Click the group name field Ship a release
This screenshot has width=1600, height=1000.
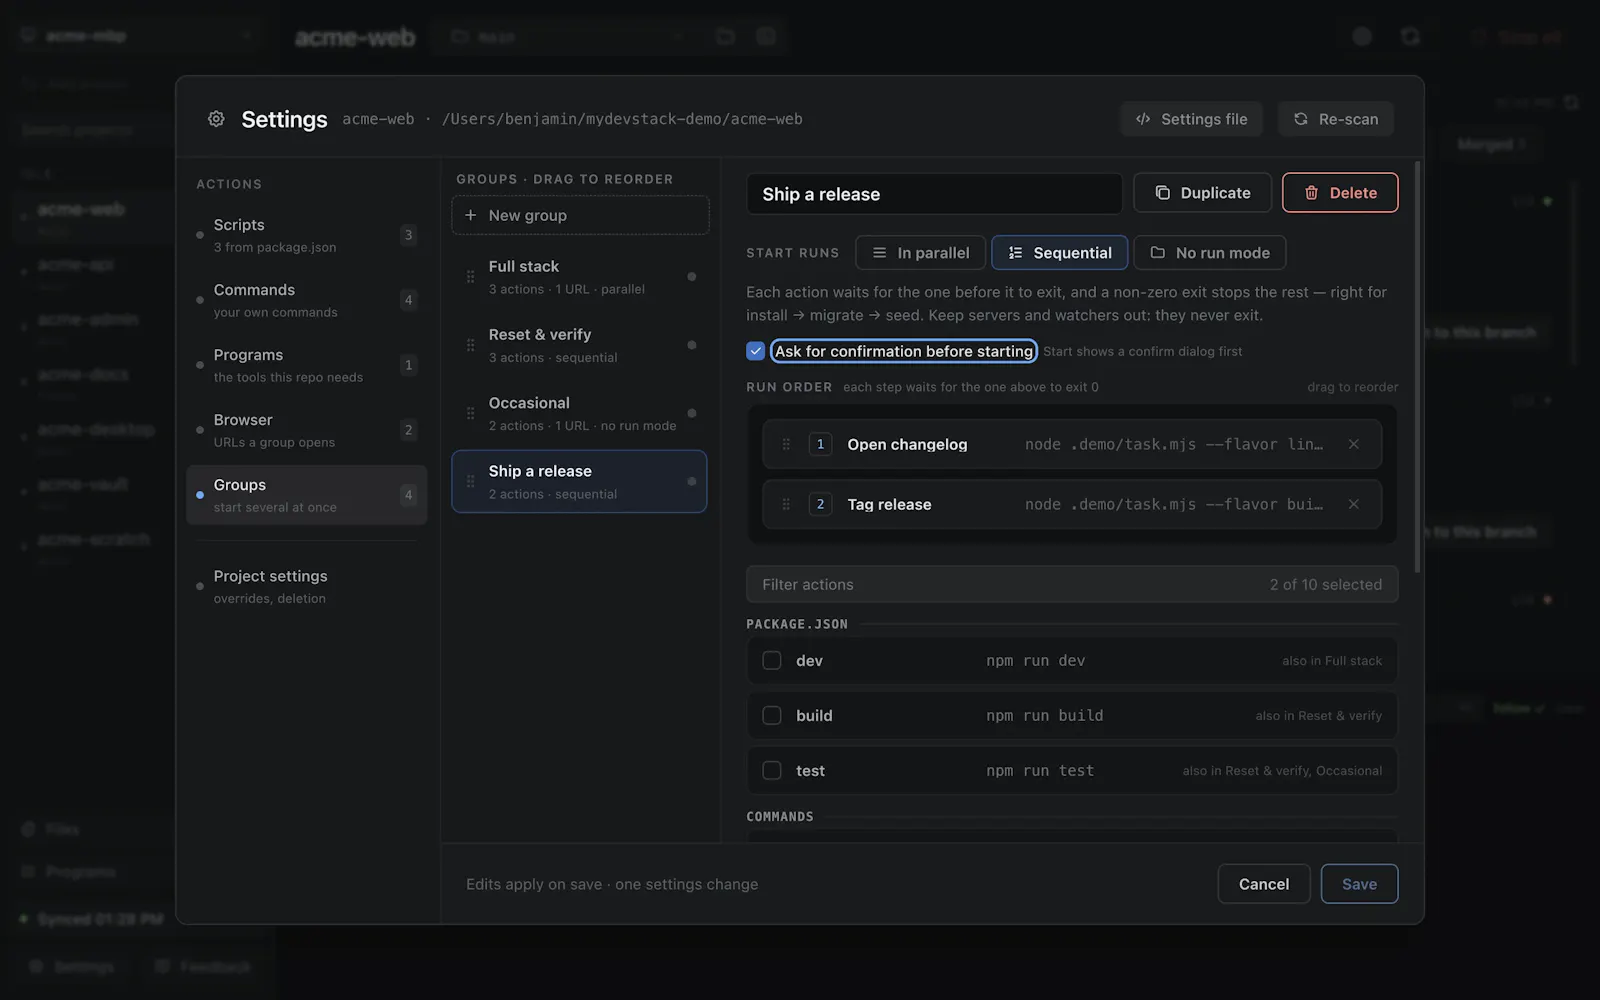pos(934,194)
